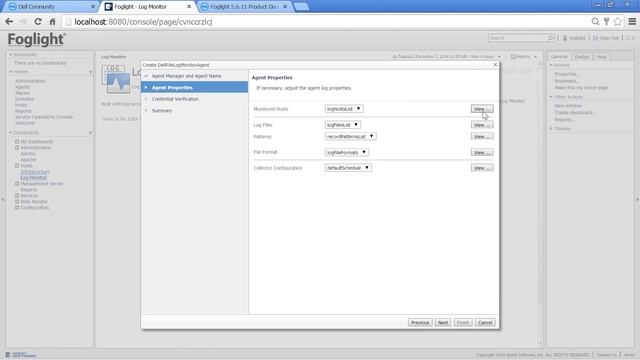Click into the Foglight Search field
Image resolution: width=640 pixels, height=360 pixels.
point(518,38)
